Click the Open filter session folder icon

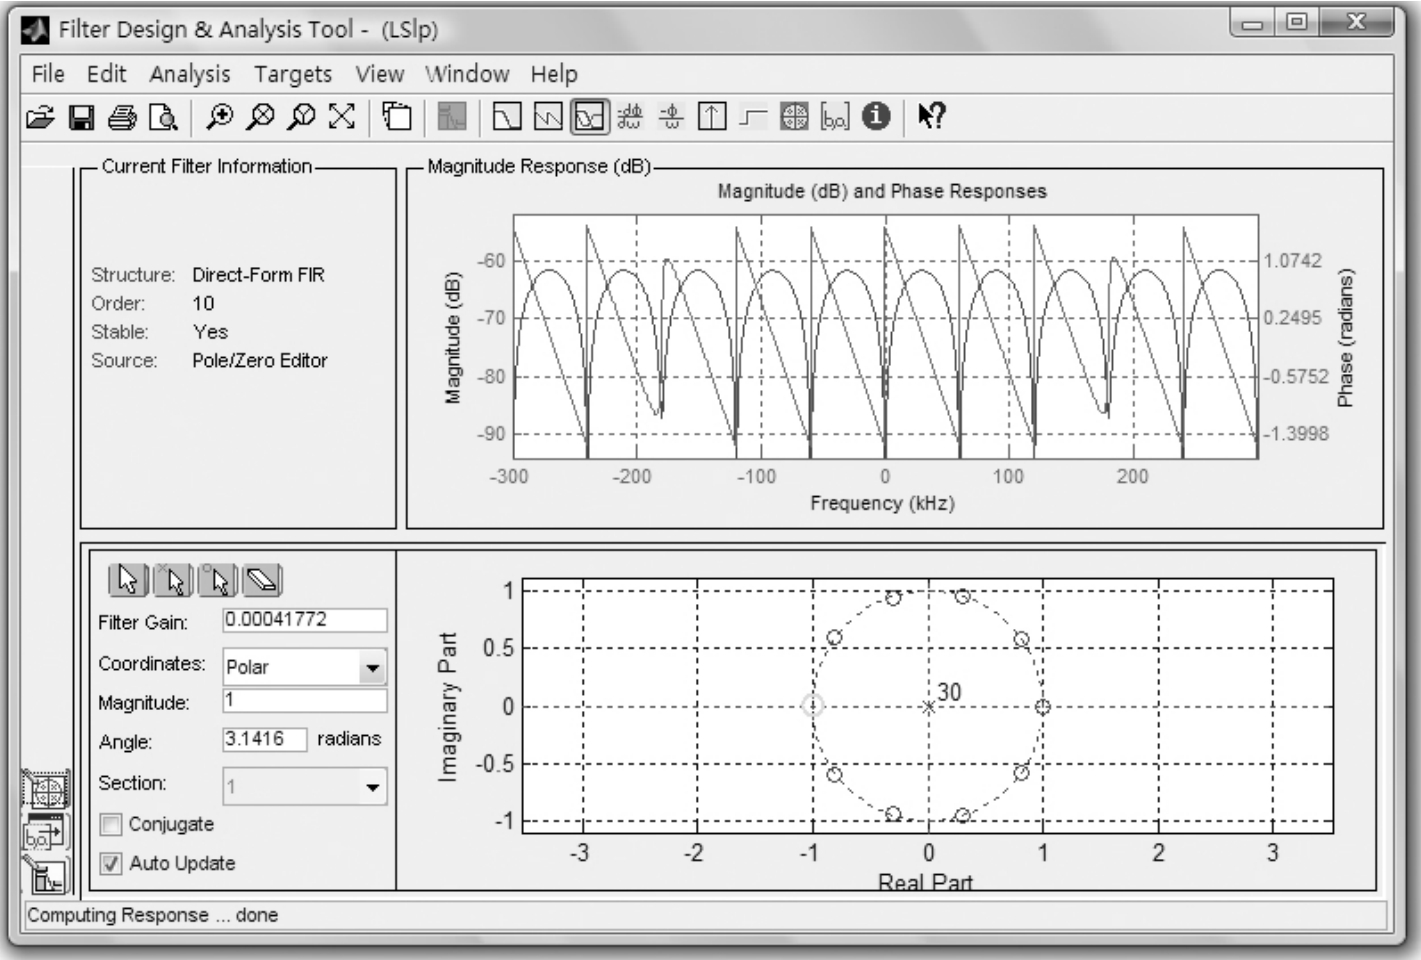tap(40, 118)
